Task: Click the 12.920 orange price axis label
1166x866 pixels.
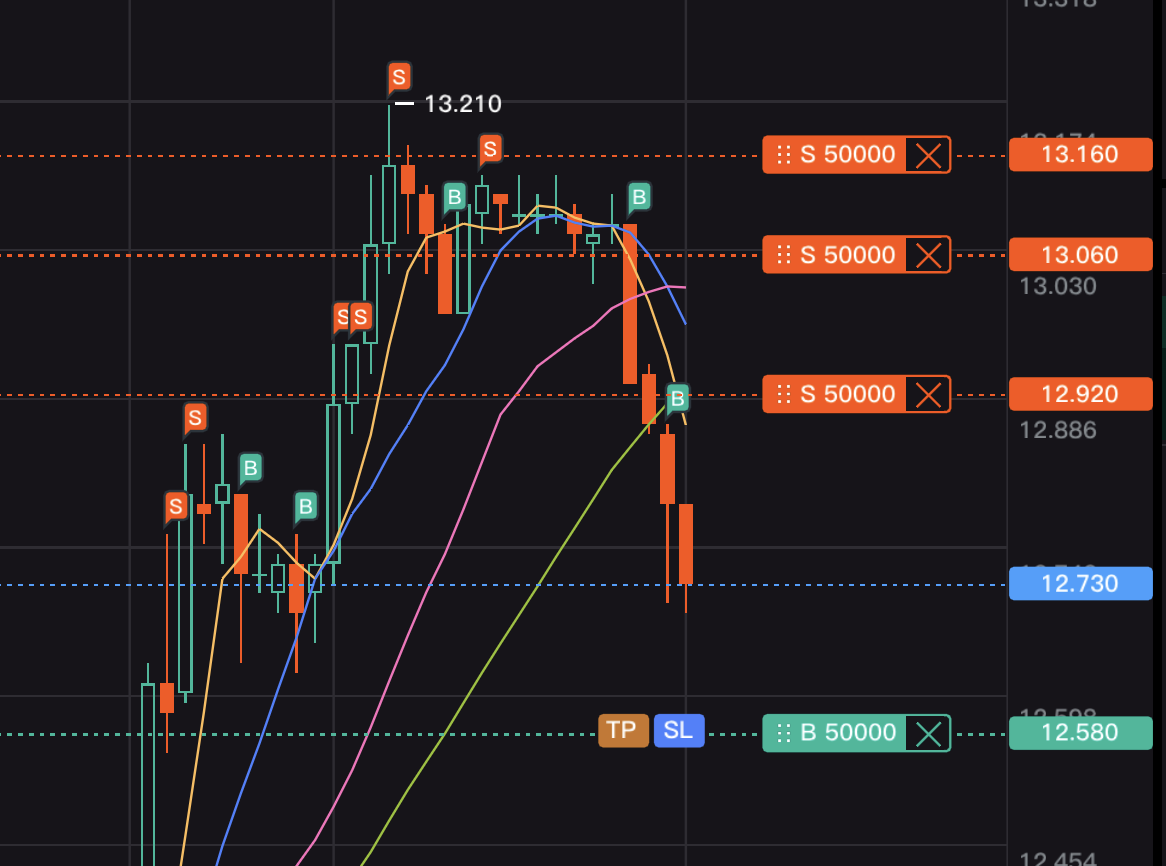Action: (1080, 394)
